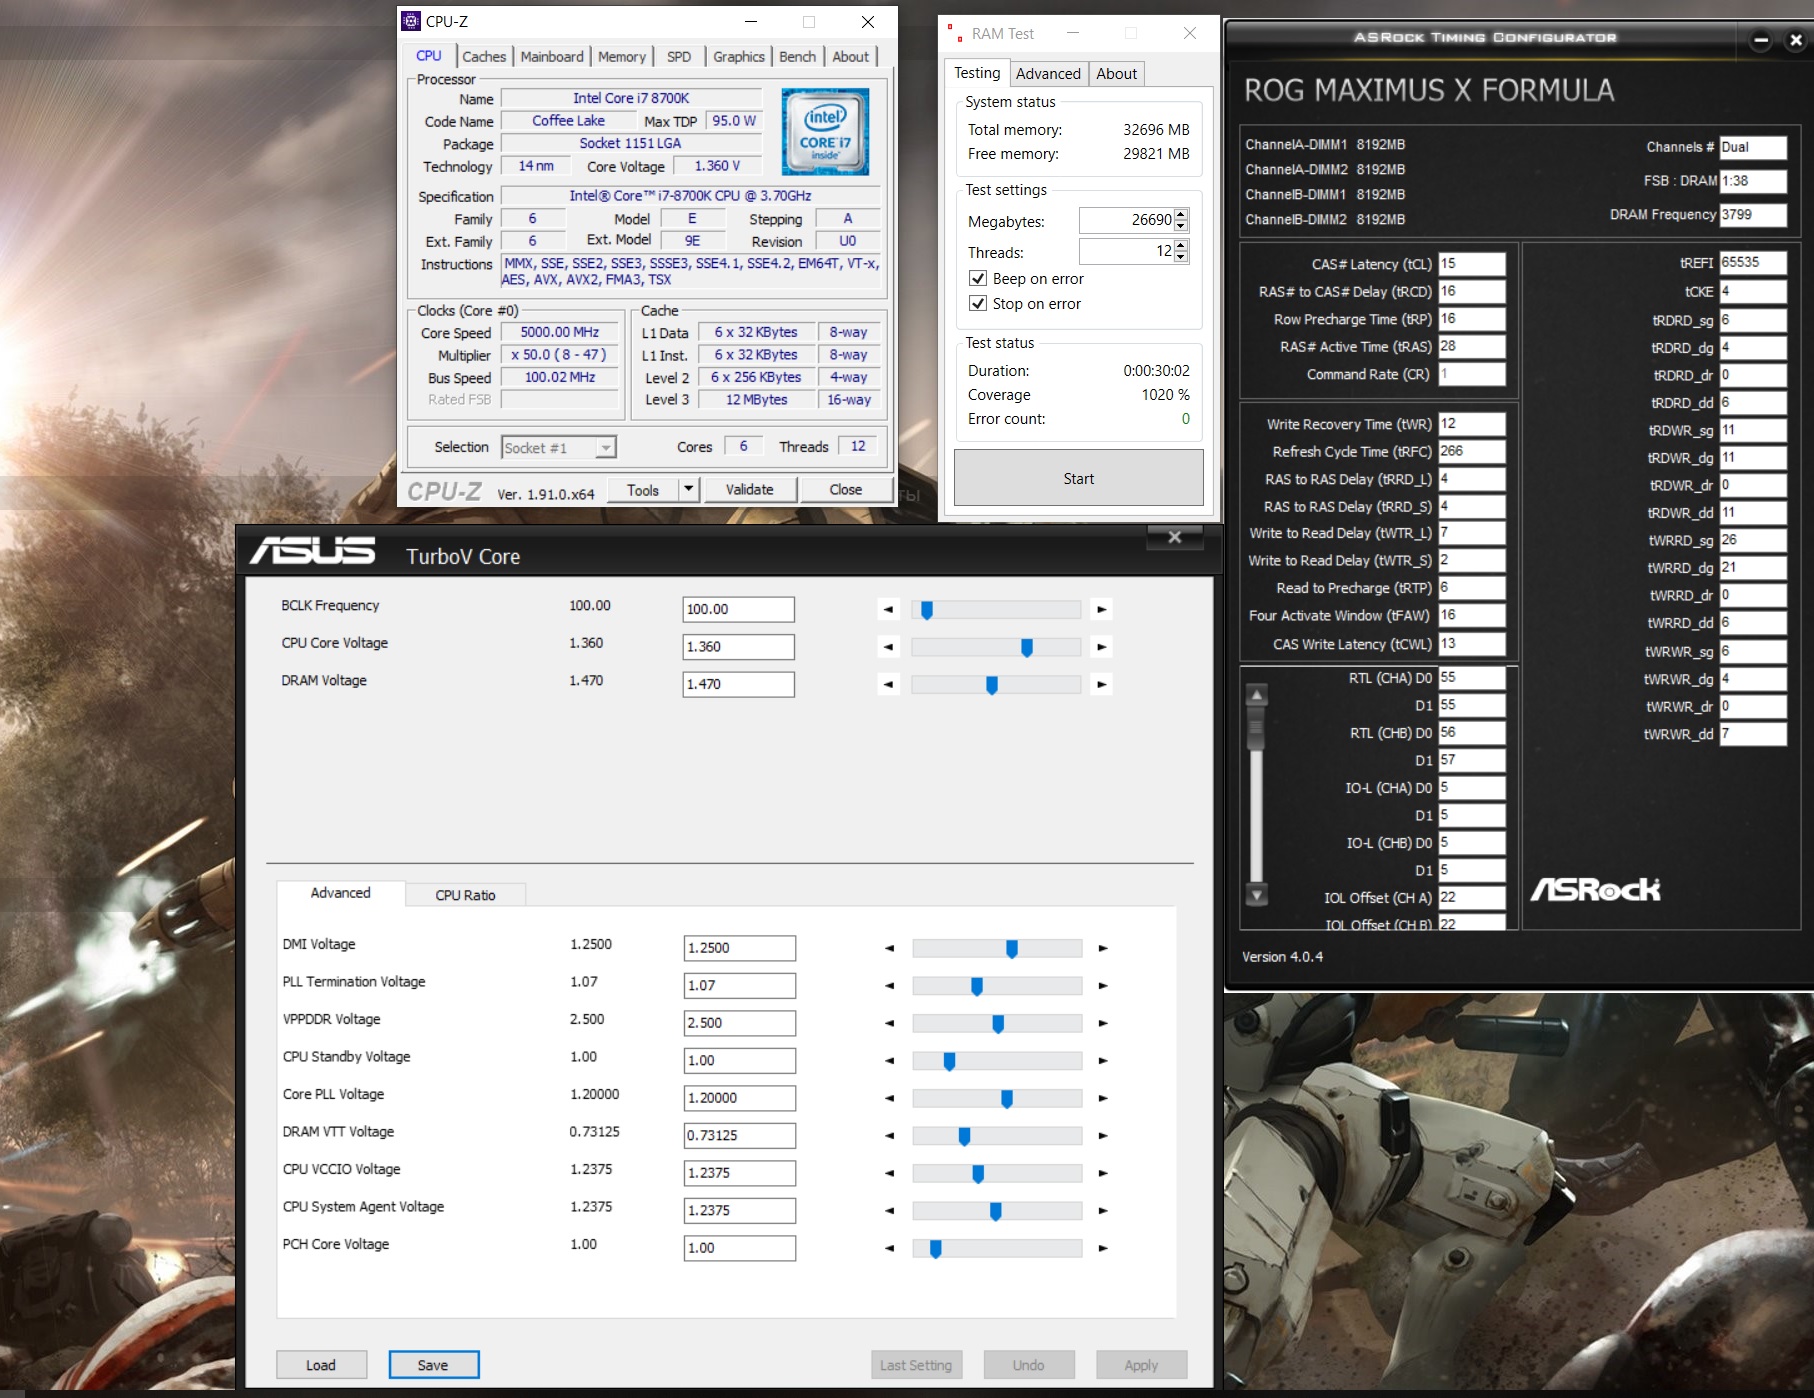
Task: Click the tREFI value field in ASRock
Action: (x=1753, y=263)
